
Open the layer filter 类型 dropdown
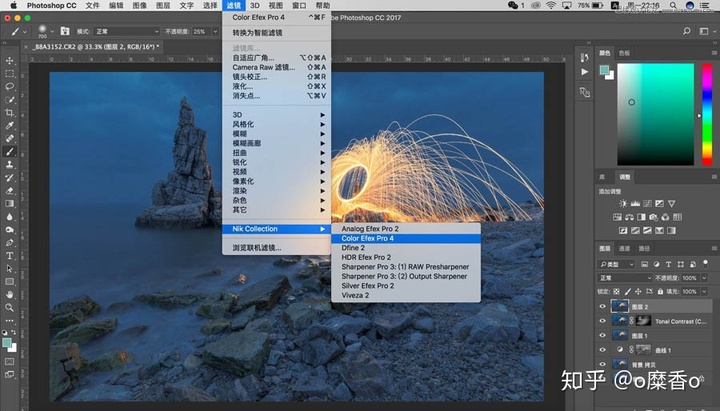click(x=617, y=265)
